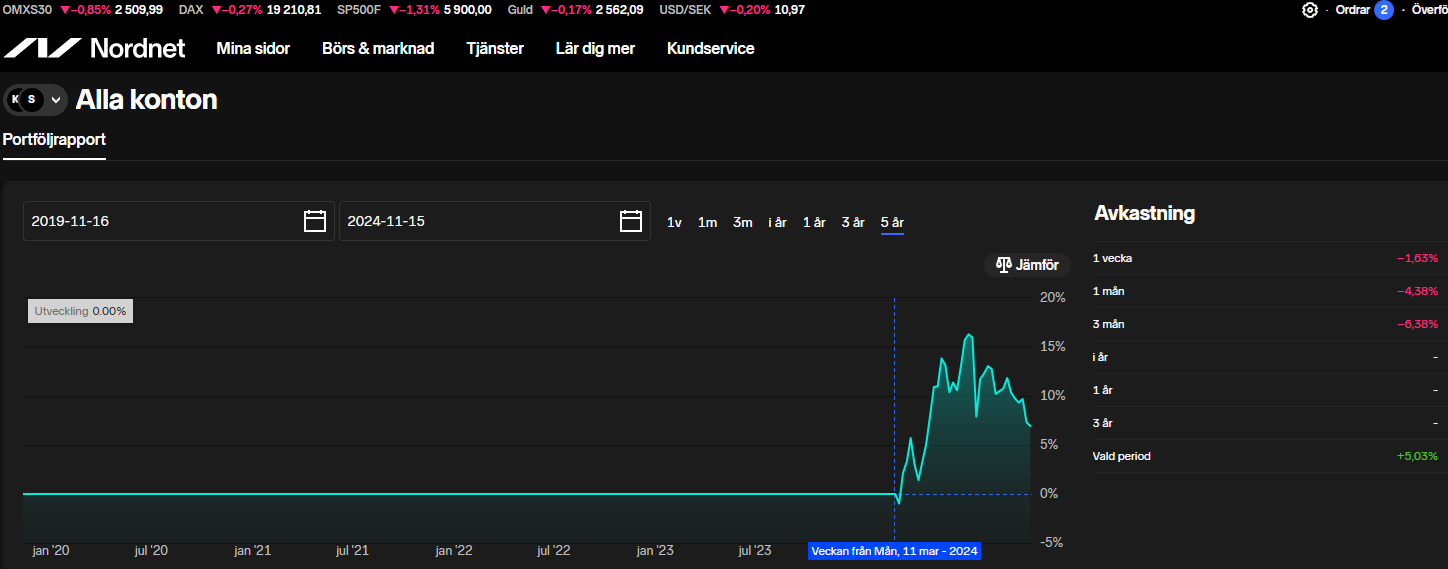Viewport: 1448px width, 569px height.
Task: Expand the account selector chevron
Action: click(x=56, y=99)
